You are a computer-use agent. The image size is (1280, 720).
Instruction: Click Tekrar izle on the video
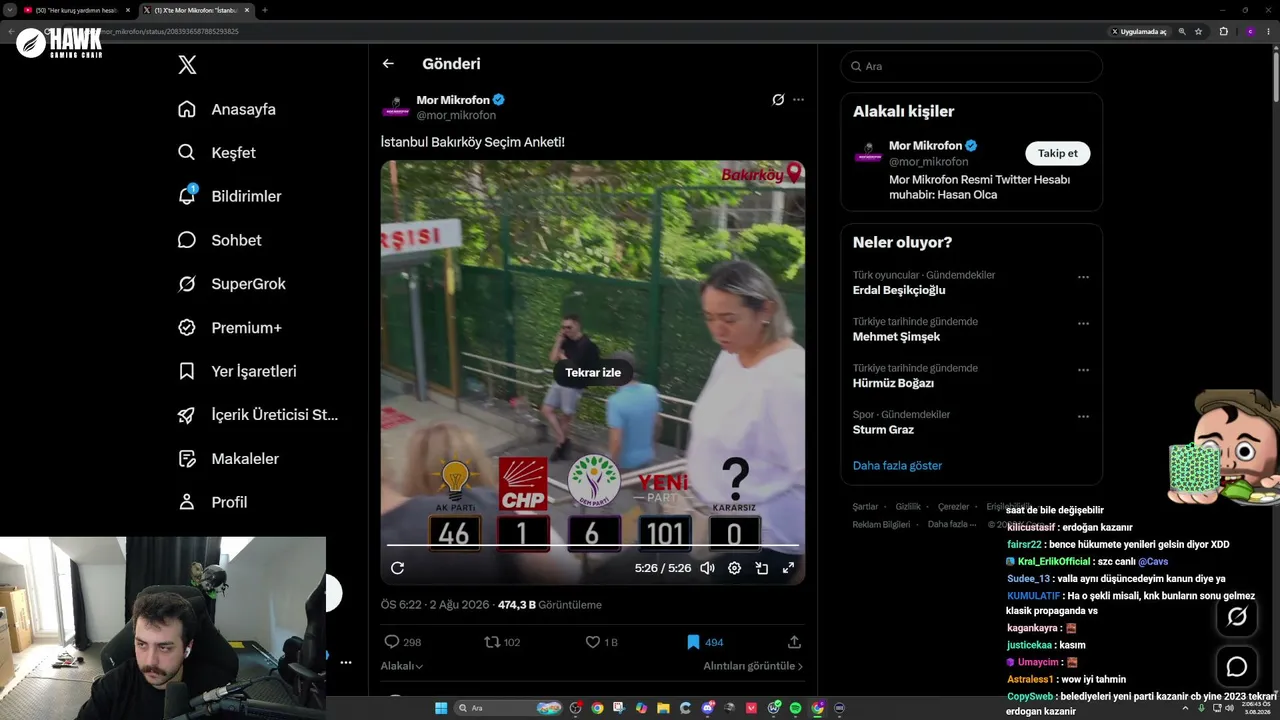(x=593, y=373)
